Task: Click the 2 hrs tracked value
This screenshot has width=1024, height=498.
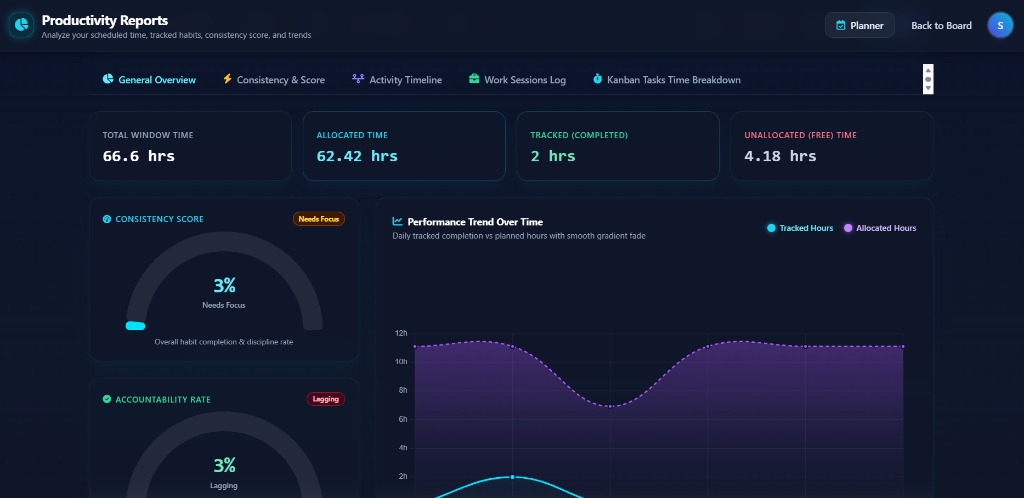Action: (552, 156)
